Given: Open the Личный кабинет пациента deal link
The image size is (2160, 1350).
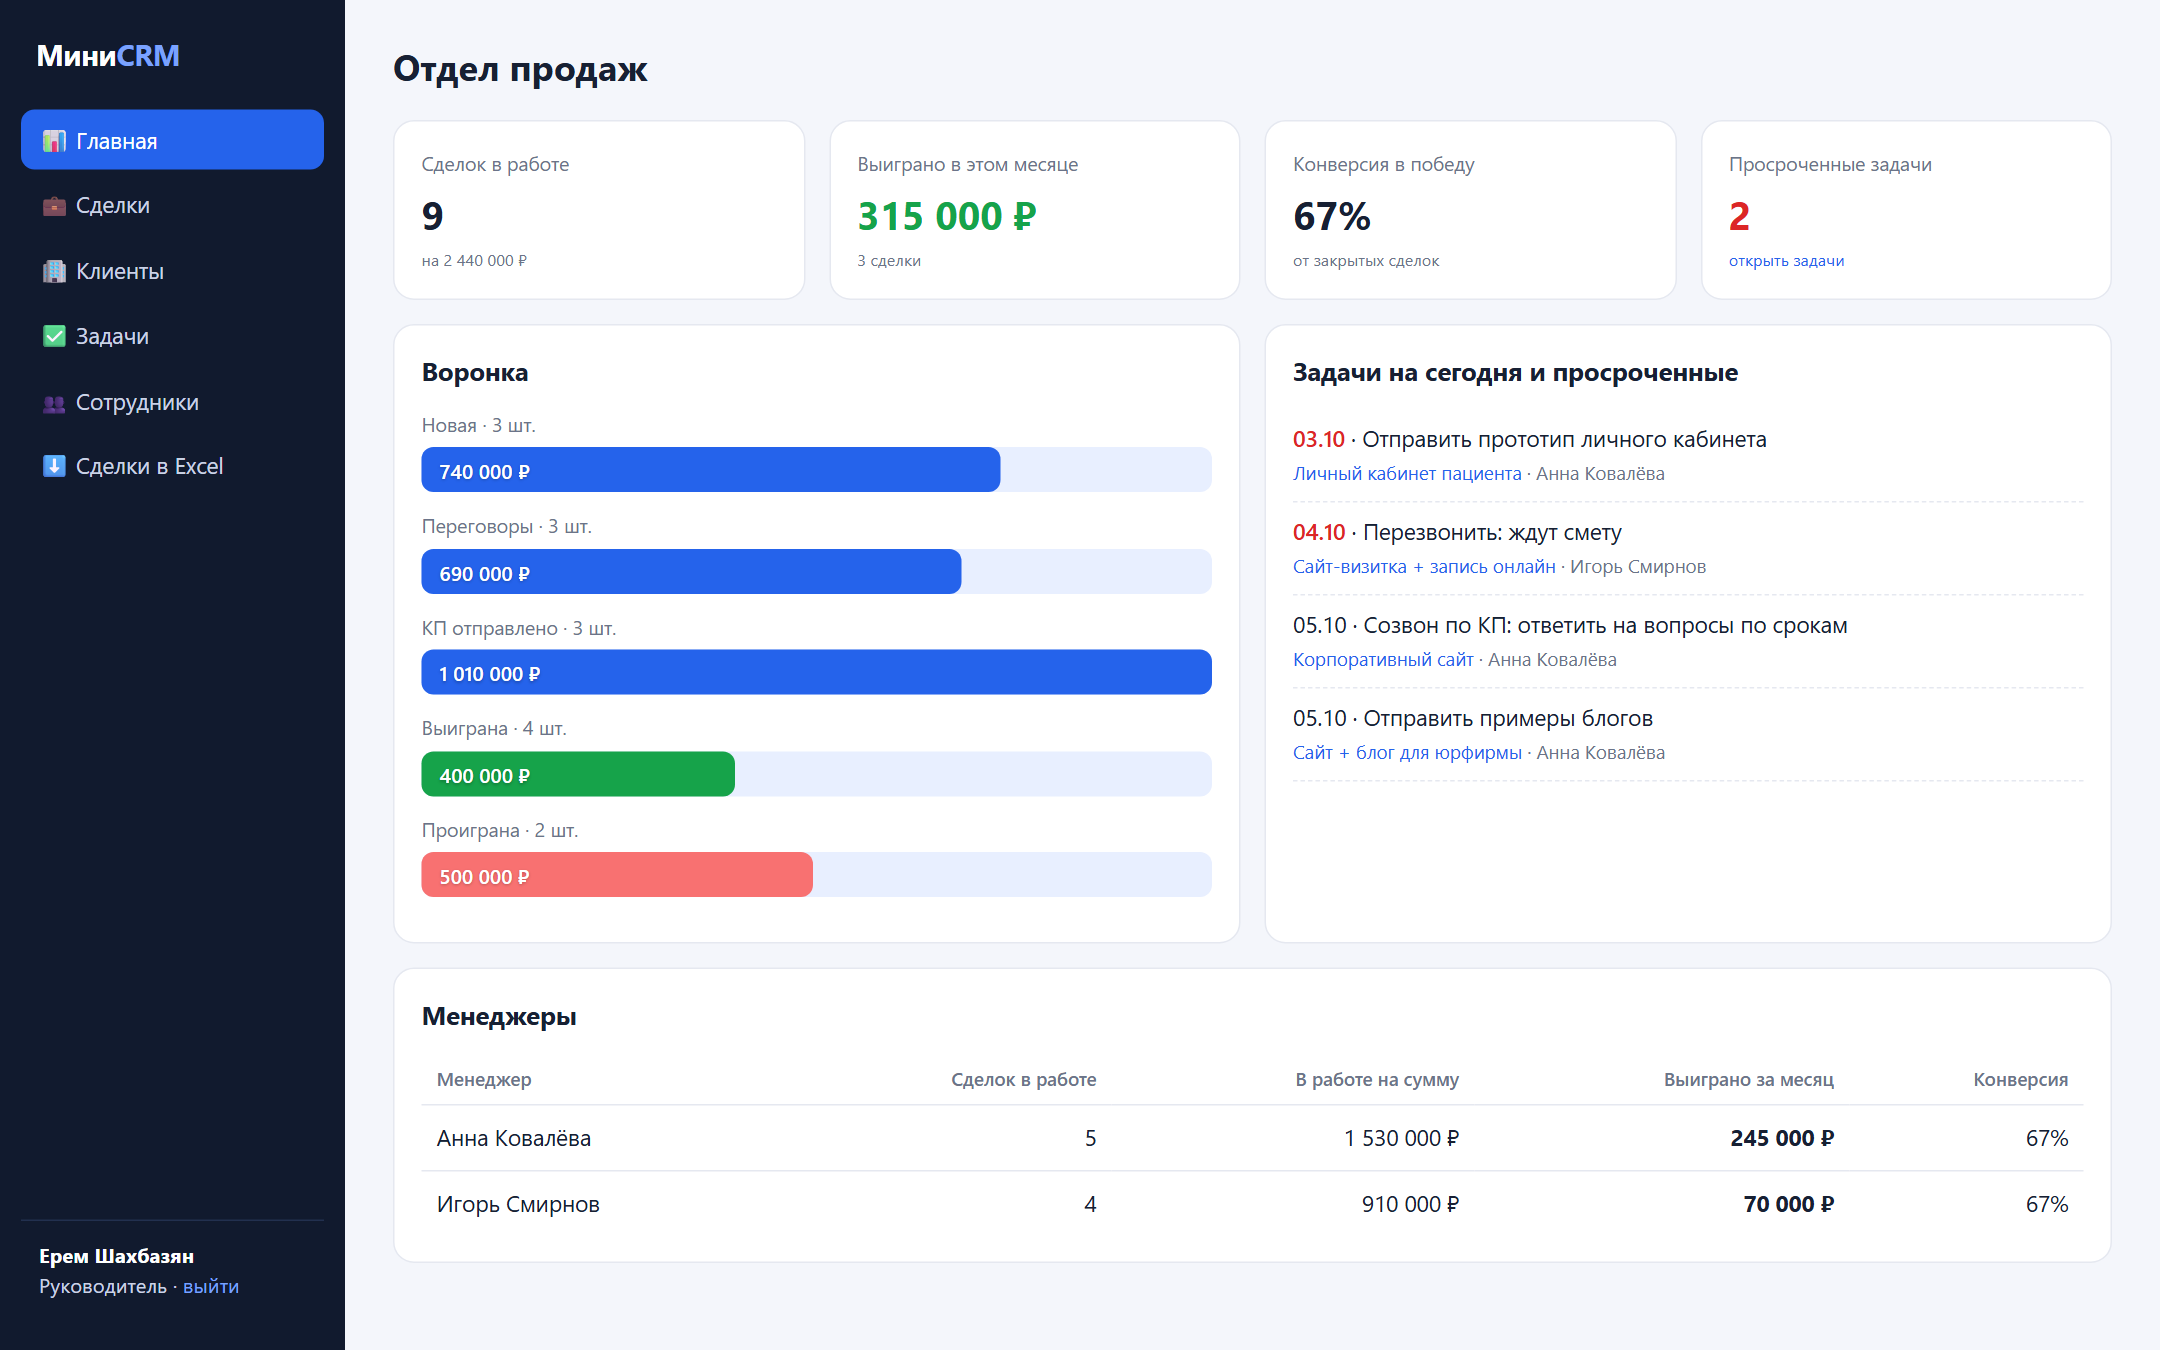Looking at the screenshot, I should (1407, 474).
